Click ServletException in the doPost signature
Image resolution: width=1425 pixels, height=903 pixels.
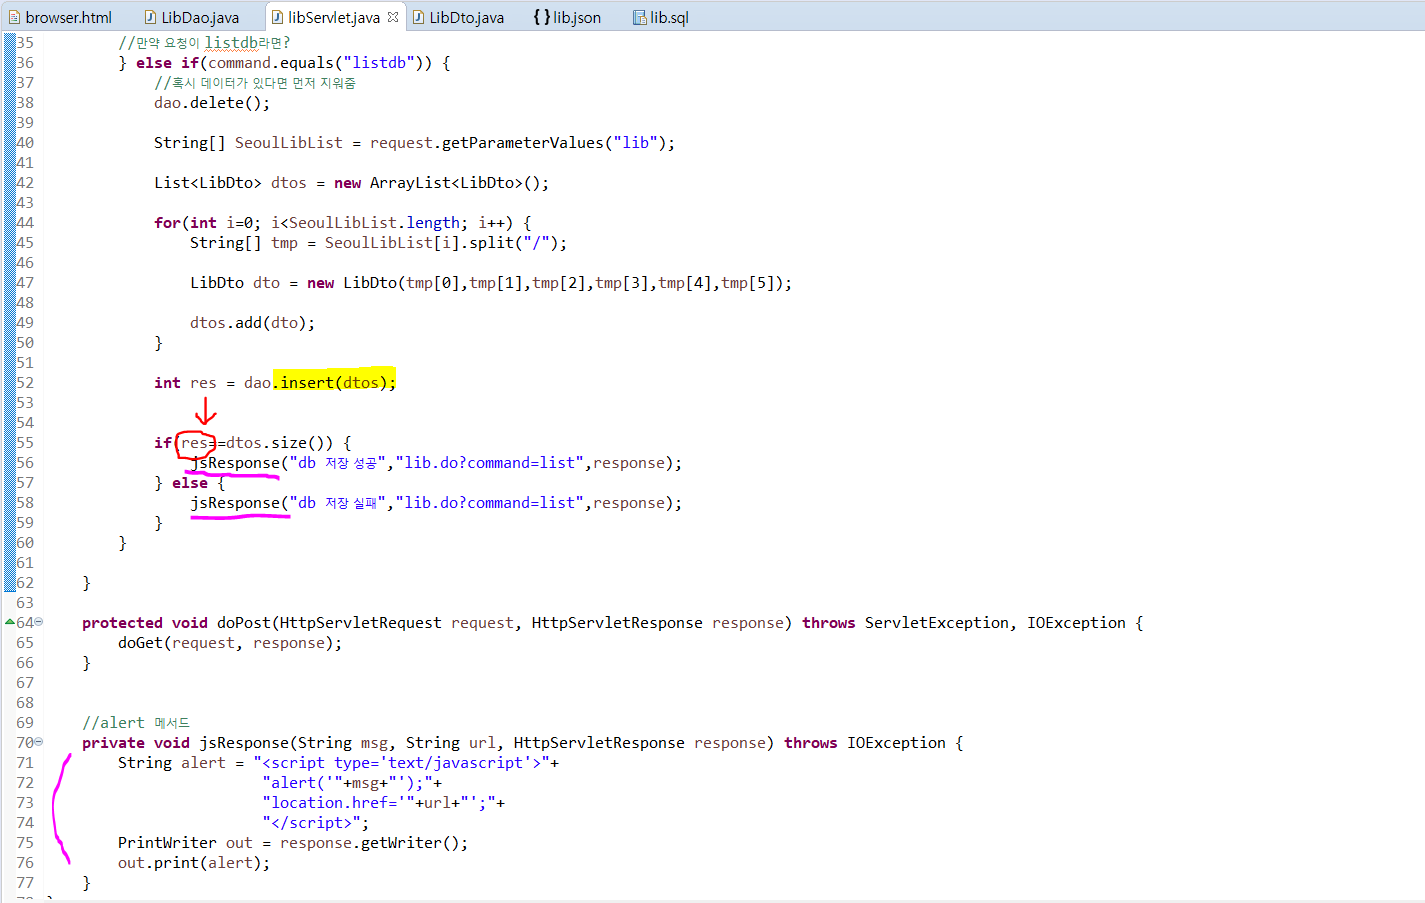tap(937, 622)
